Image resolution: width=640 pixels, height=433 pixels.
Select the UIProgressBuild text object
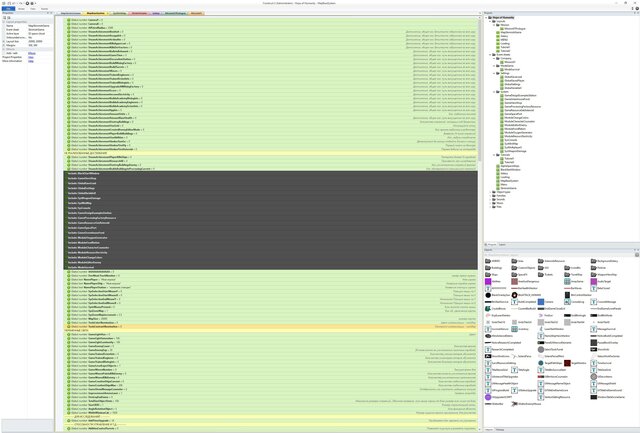pos(497,391)
